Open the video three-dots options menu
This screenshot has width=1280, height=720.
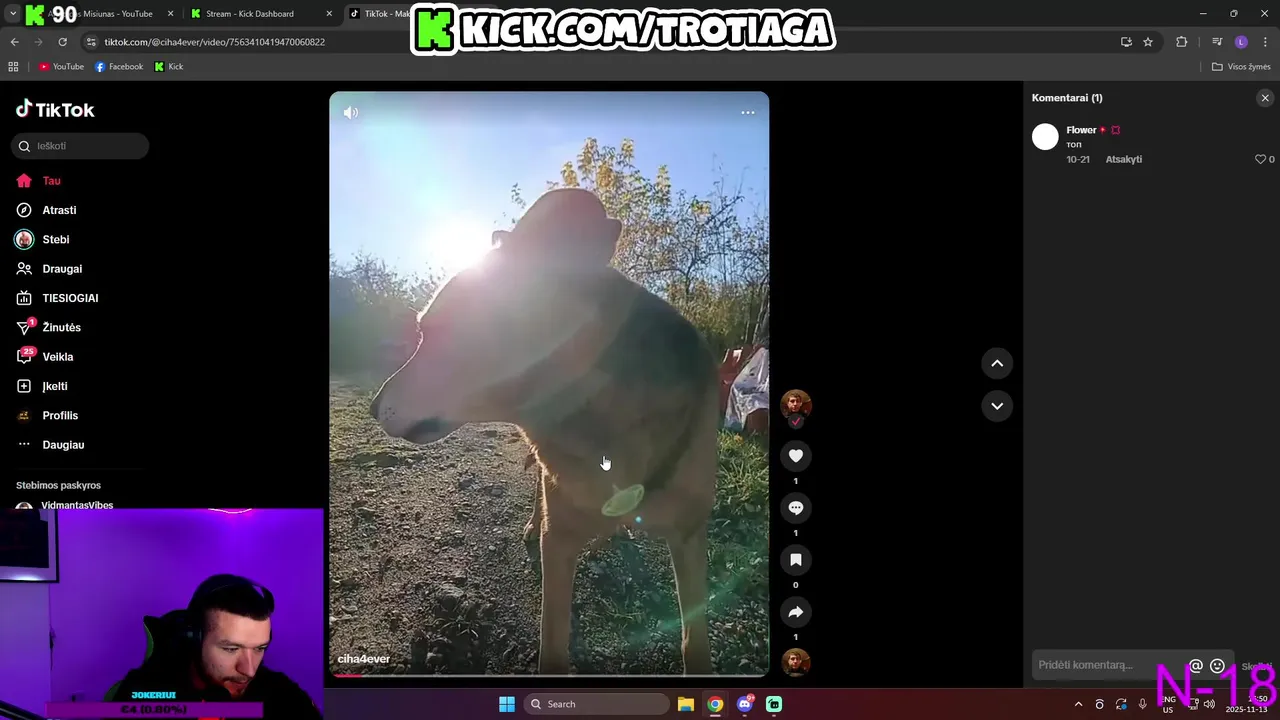pos(748,113)
